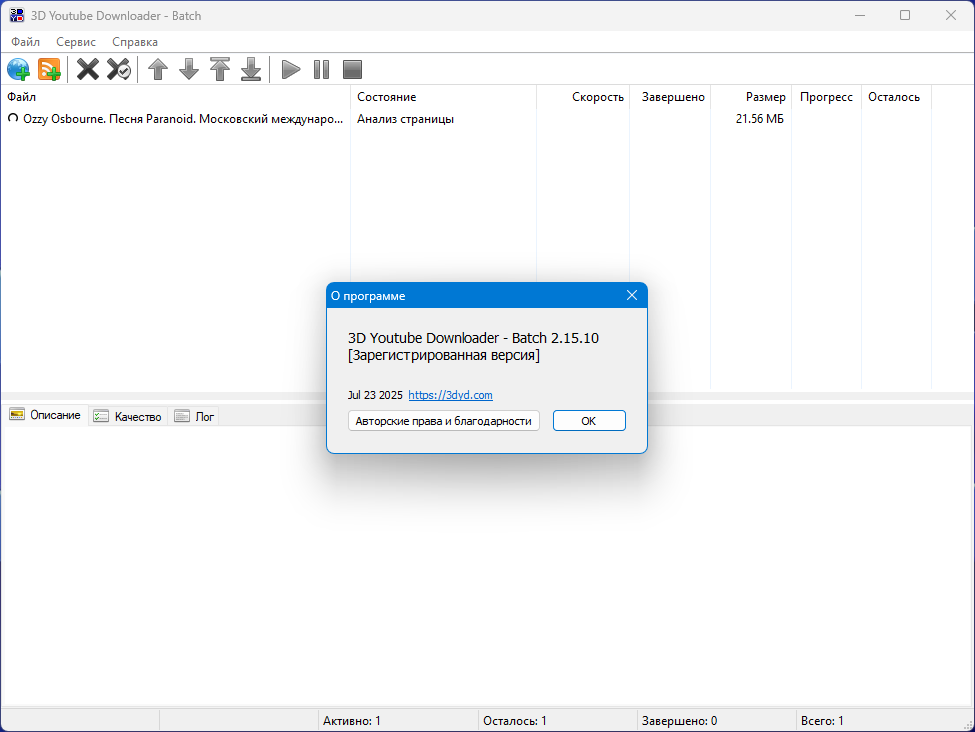The width and height of the screenshot is (975, 732).
Task: Click the app icon in the title bar
Action: (17, 16)
